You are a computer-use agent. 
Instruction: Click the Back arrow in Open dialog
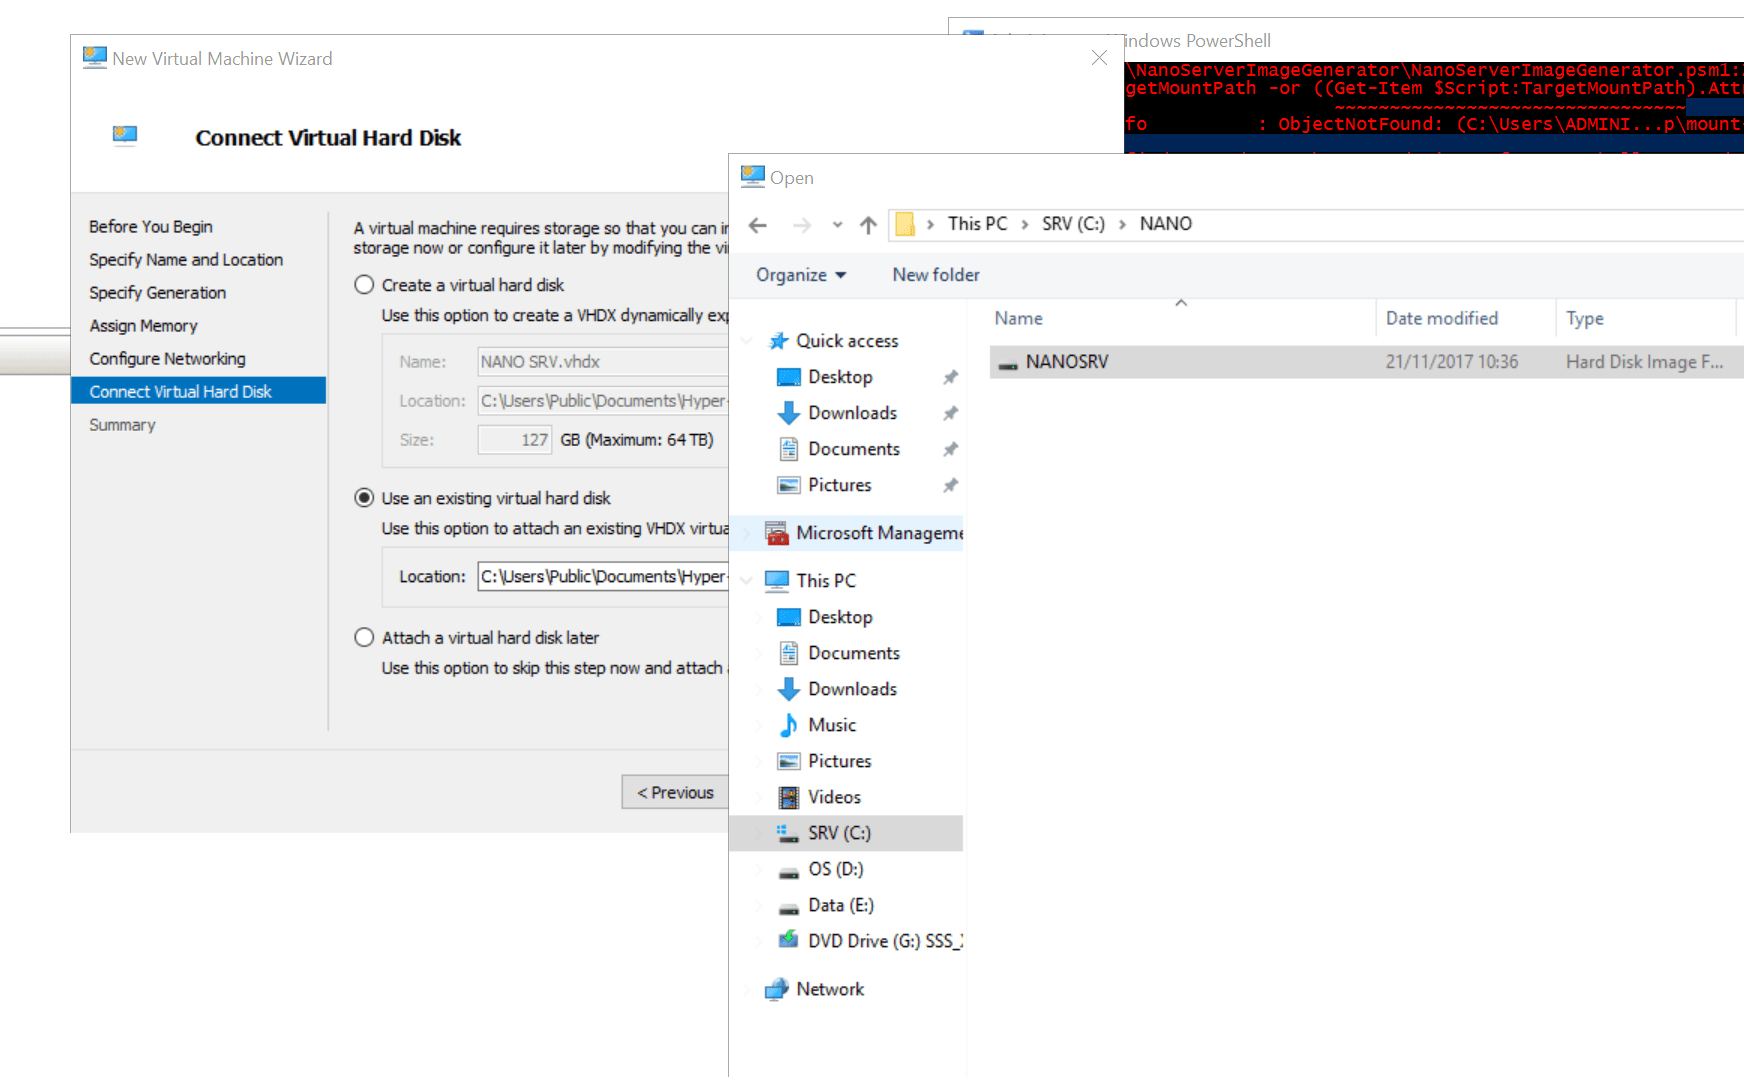pos(758,225)
